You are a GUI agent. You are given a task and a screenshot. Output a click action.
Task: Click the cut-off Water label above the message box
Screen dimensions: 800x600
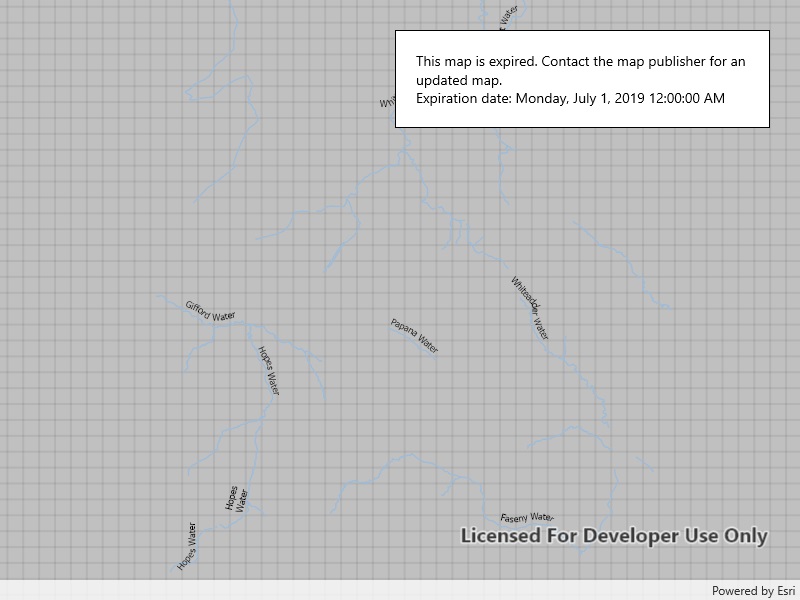tap(508, 17)
